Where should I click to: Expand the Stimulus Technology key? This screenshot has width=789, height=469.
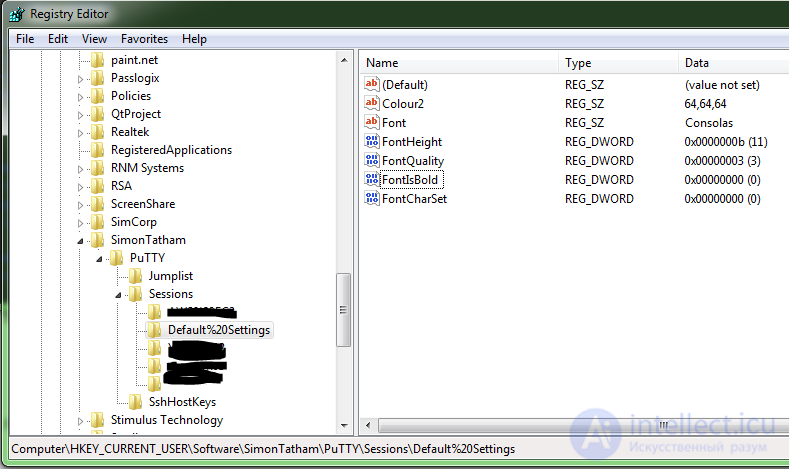[x=81, y=421]
